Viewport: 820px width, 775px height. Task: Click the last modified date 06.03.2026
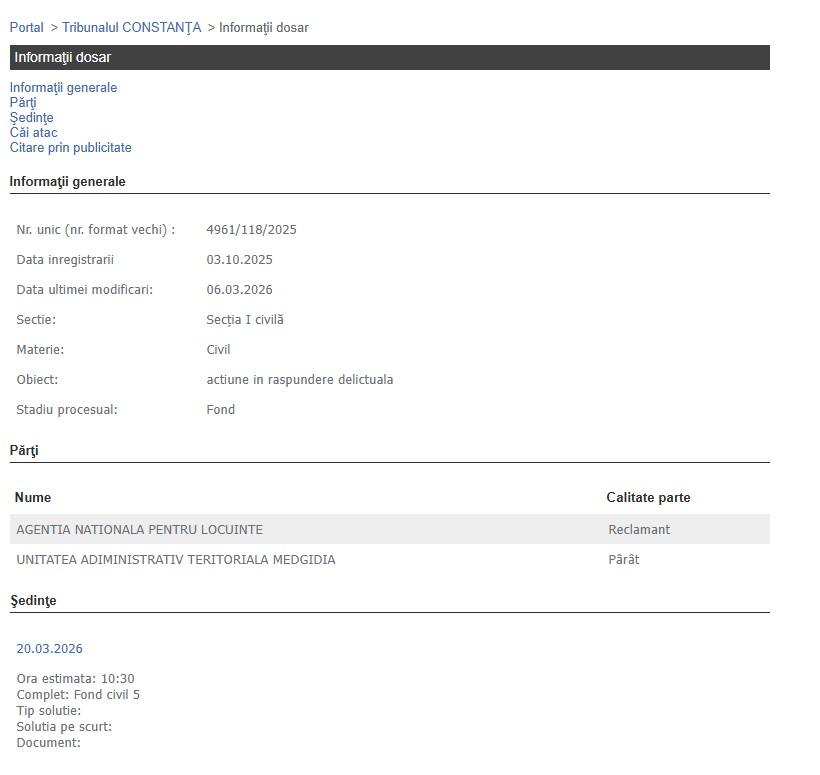[239, 290]
